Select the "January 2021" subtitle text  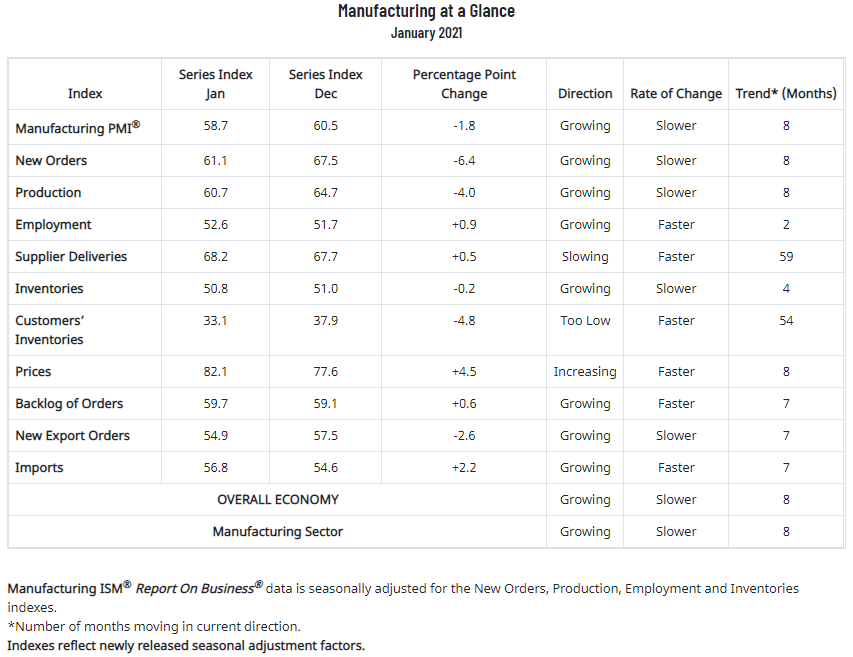(x=426, y=33)
